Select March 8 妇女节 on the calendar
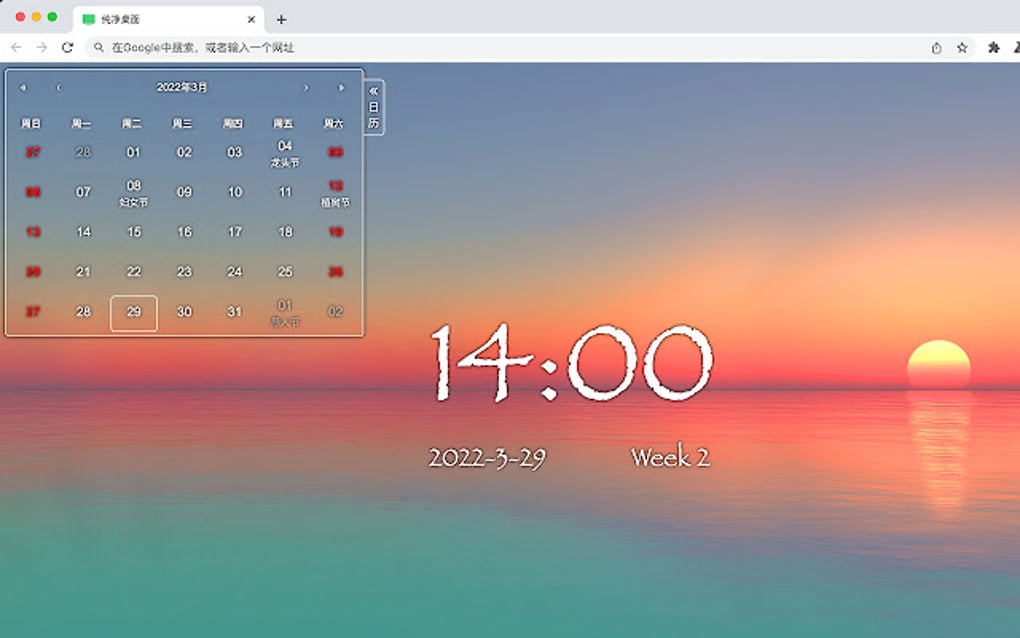 (133, 192)
